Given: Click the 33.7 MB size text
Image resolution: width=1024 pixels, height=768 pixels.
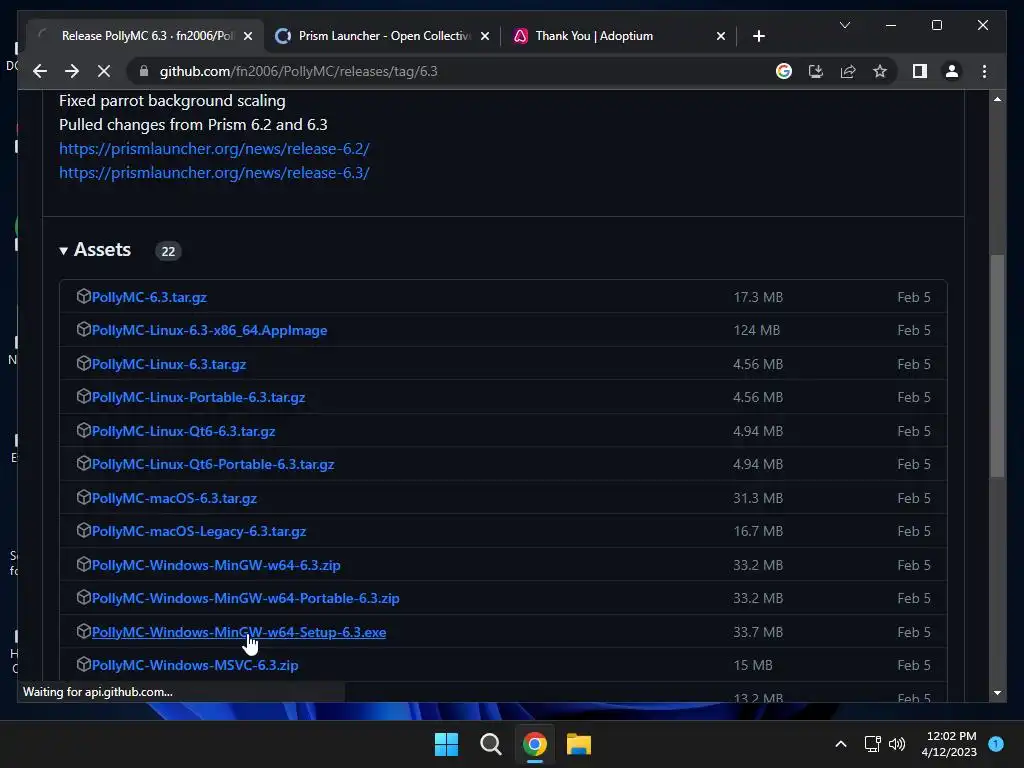Looking at the screenshot, I should tap(758, 632).
